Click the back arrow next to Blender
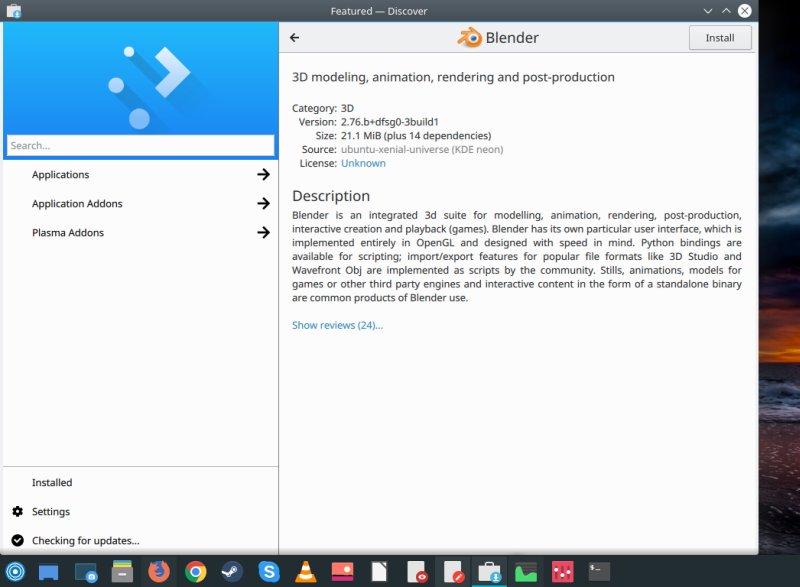Image resolution: width=800 pixels, height=587 pixels. (294, 38)
